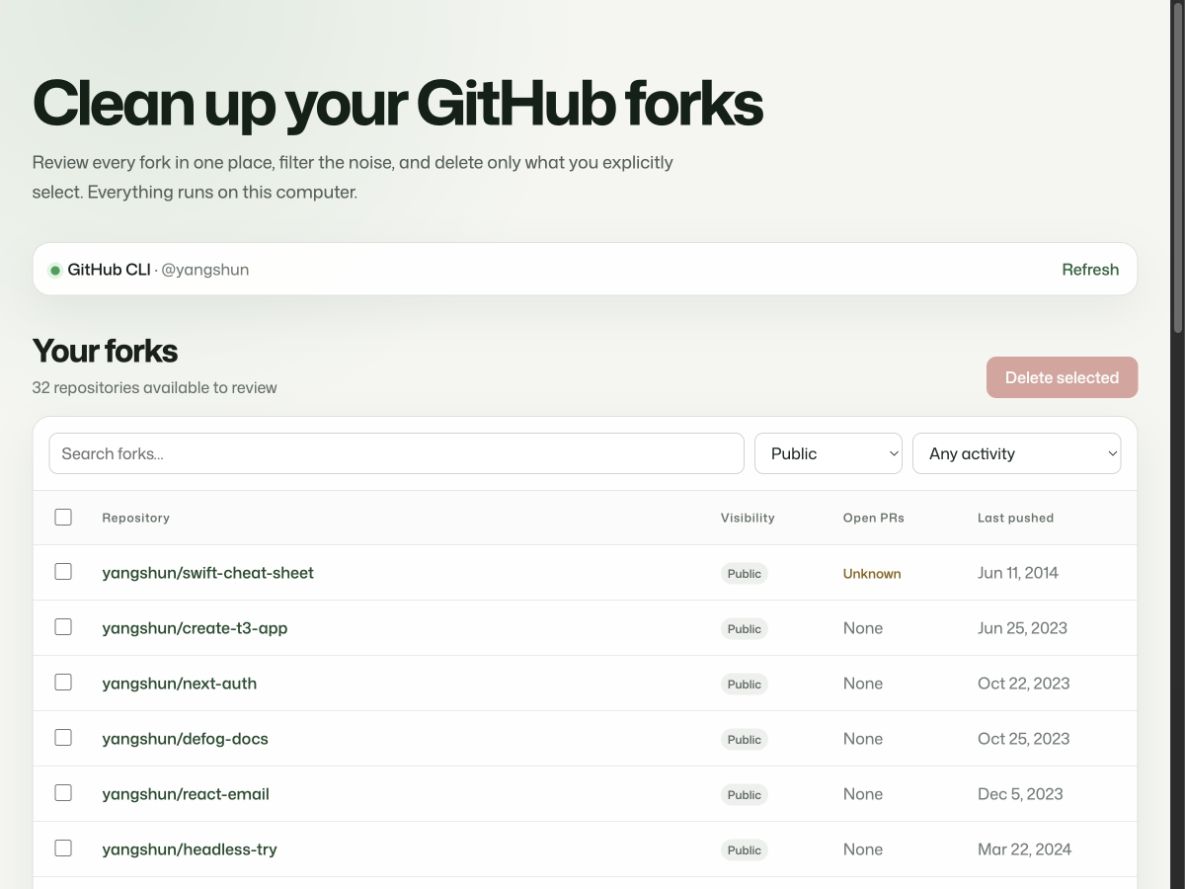Click the Public badge for defog-docs

(744, 739)
